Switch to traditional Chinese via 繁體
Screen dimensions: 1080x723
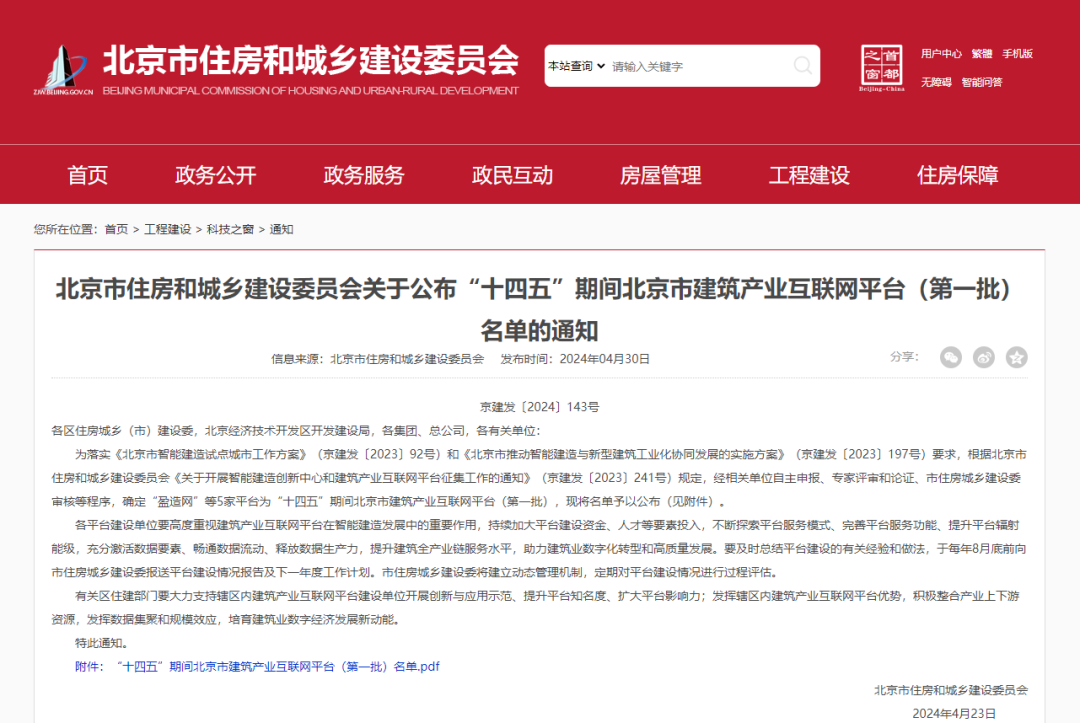981,54
